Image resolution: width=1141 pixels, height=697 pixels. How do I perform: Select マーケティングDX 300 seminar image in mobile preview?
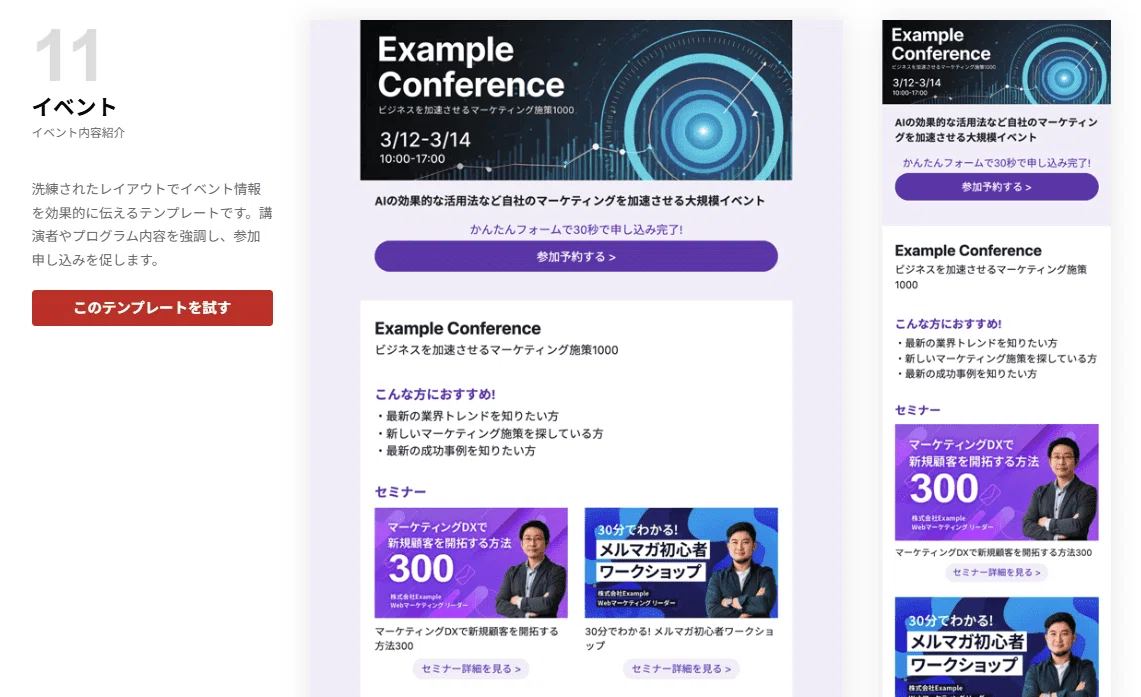[996, 482]
